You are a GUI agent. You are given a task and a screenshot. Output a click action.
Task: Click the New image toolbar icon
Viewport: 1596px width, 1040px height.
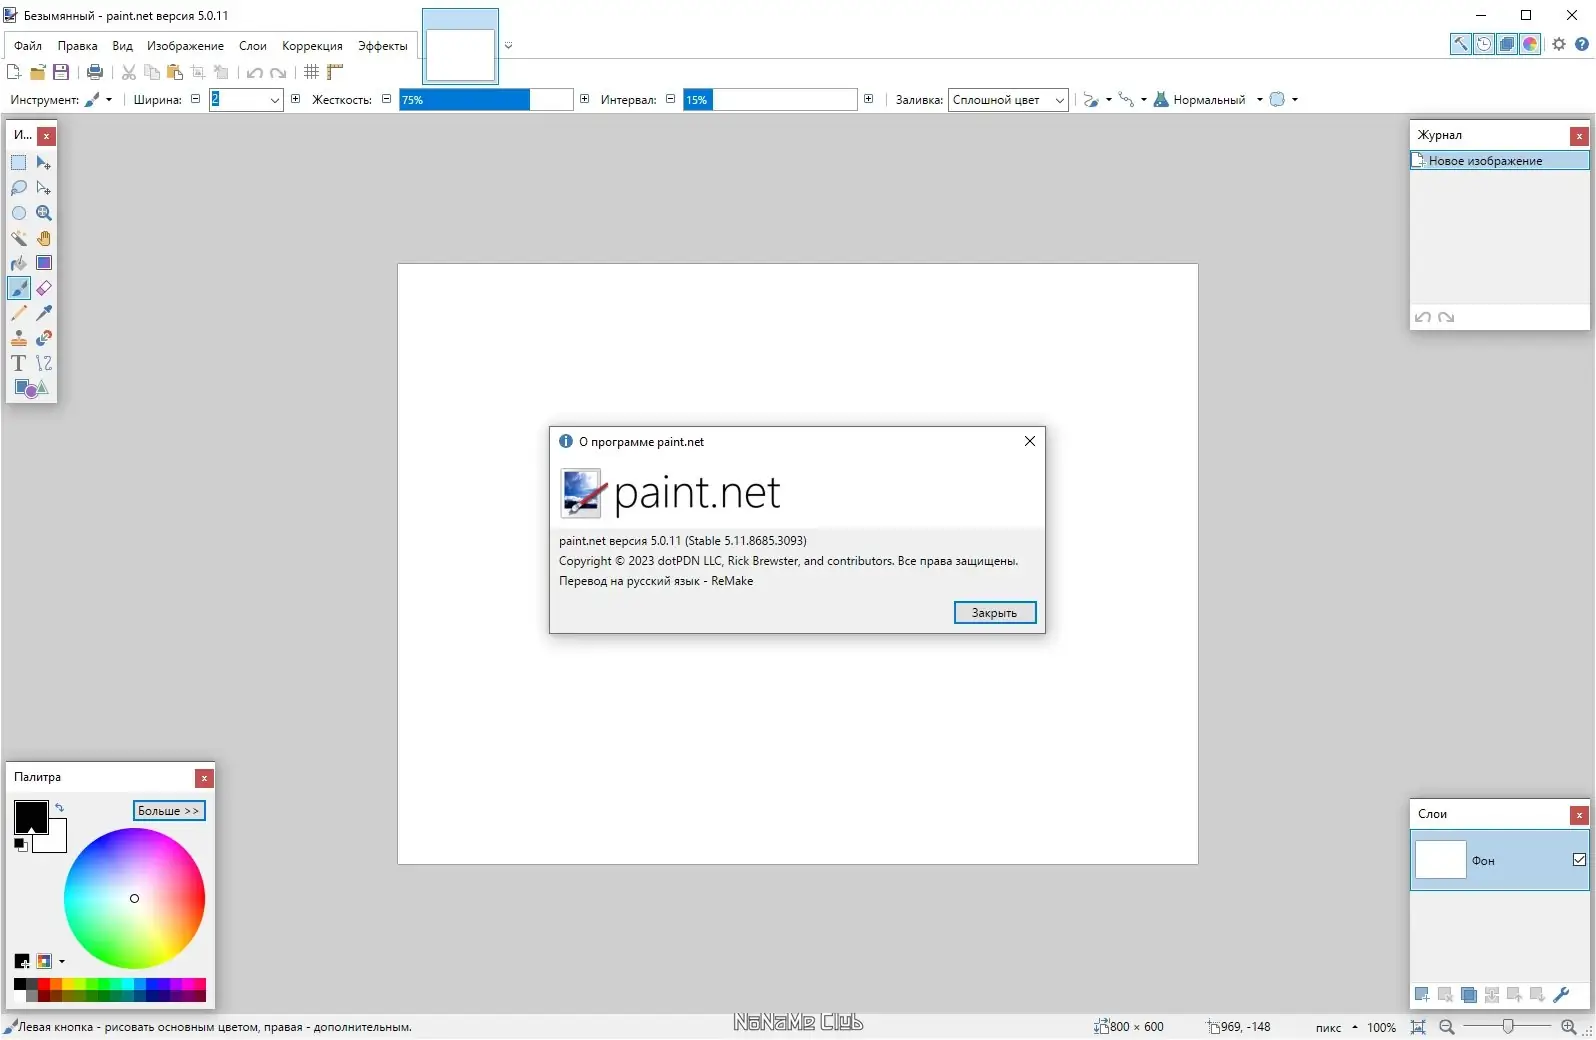coord(14,72)
